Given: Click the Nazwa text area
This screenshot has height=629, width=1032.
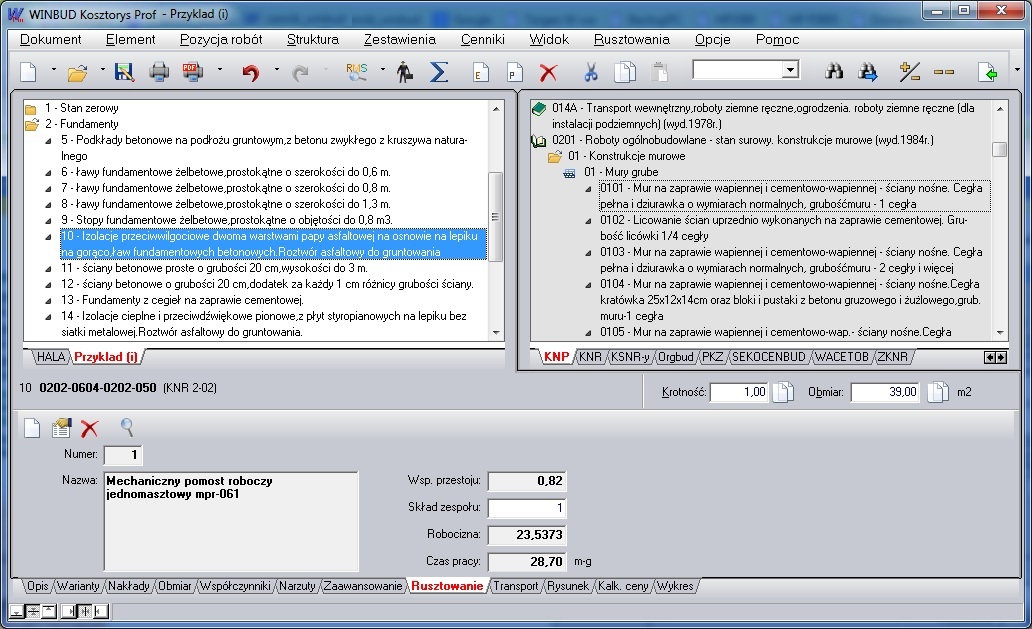Looking at the screenshot, I should [231, 521].
